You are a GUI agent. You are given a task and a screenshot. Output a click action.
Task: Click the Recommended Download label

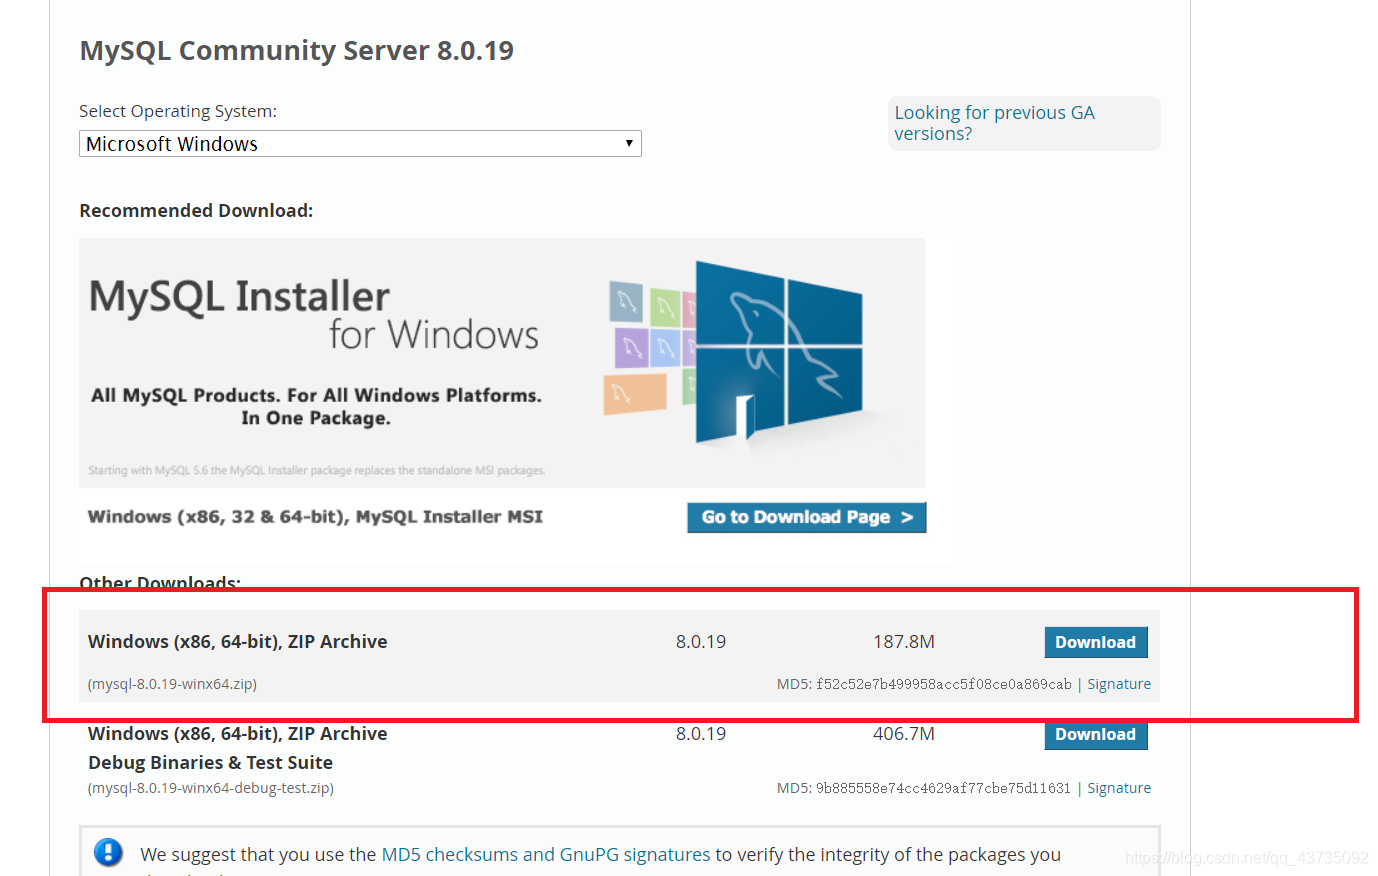coord(196,210)
